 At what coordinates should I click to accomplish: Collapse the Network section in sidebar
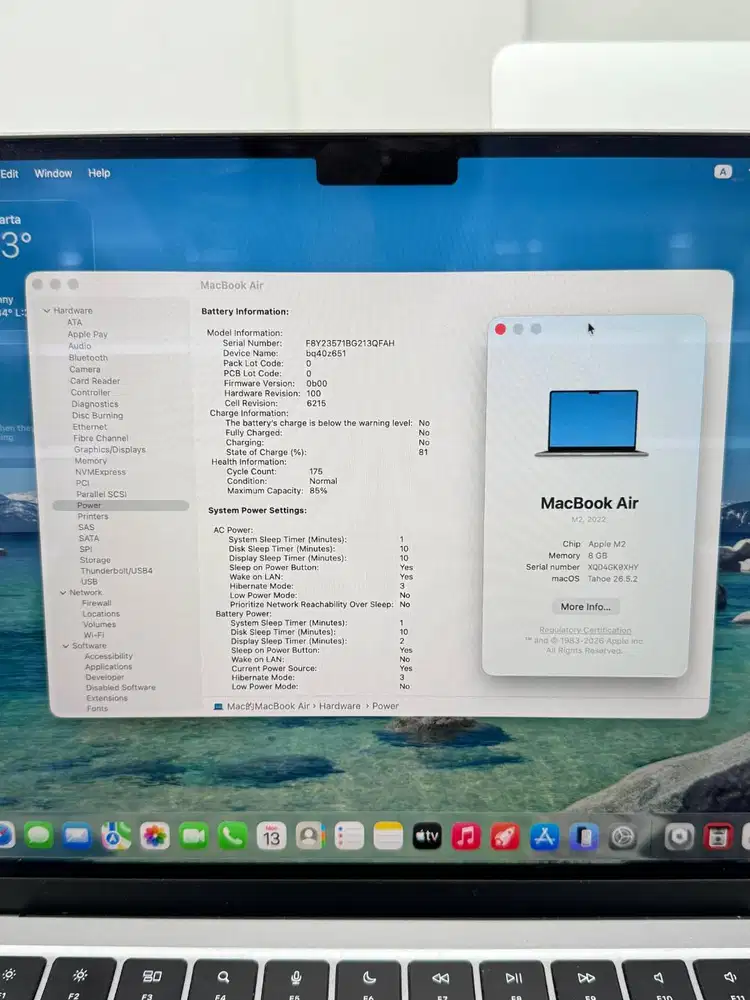point(62,592)
